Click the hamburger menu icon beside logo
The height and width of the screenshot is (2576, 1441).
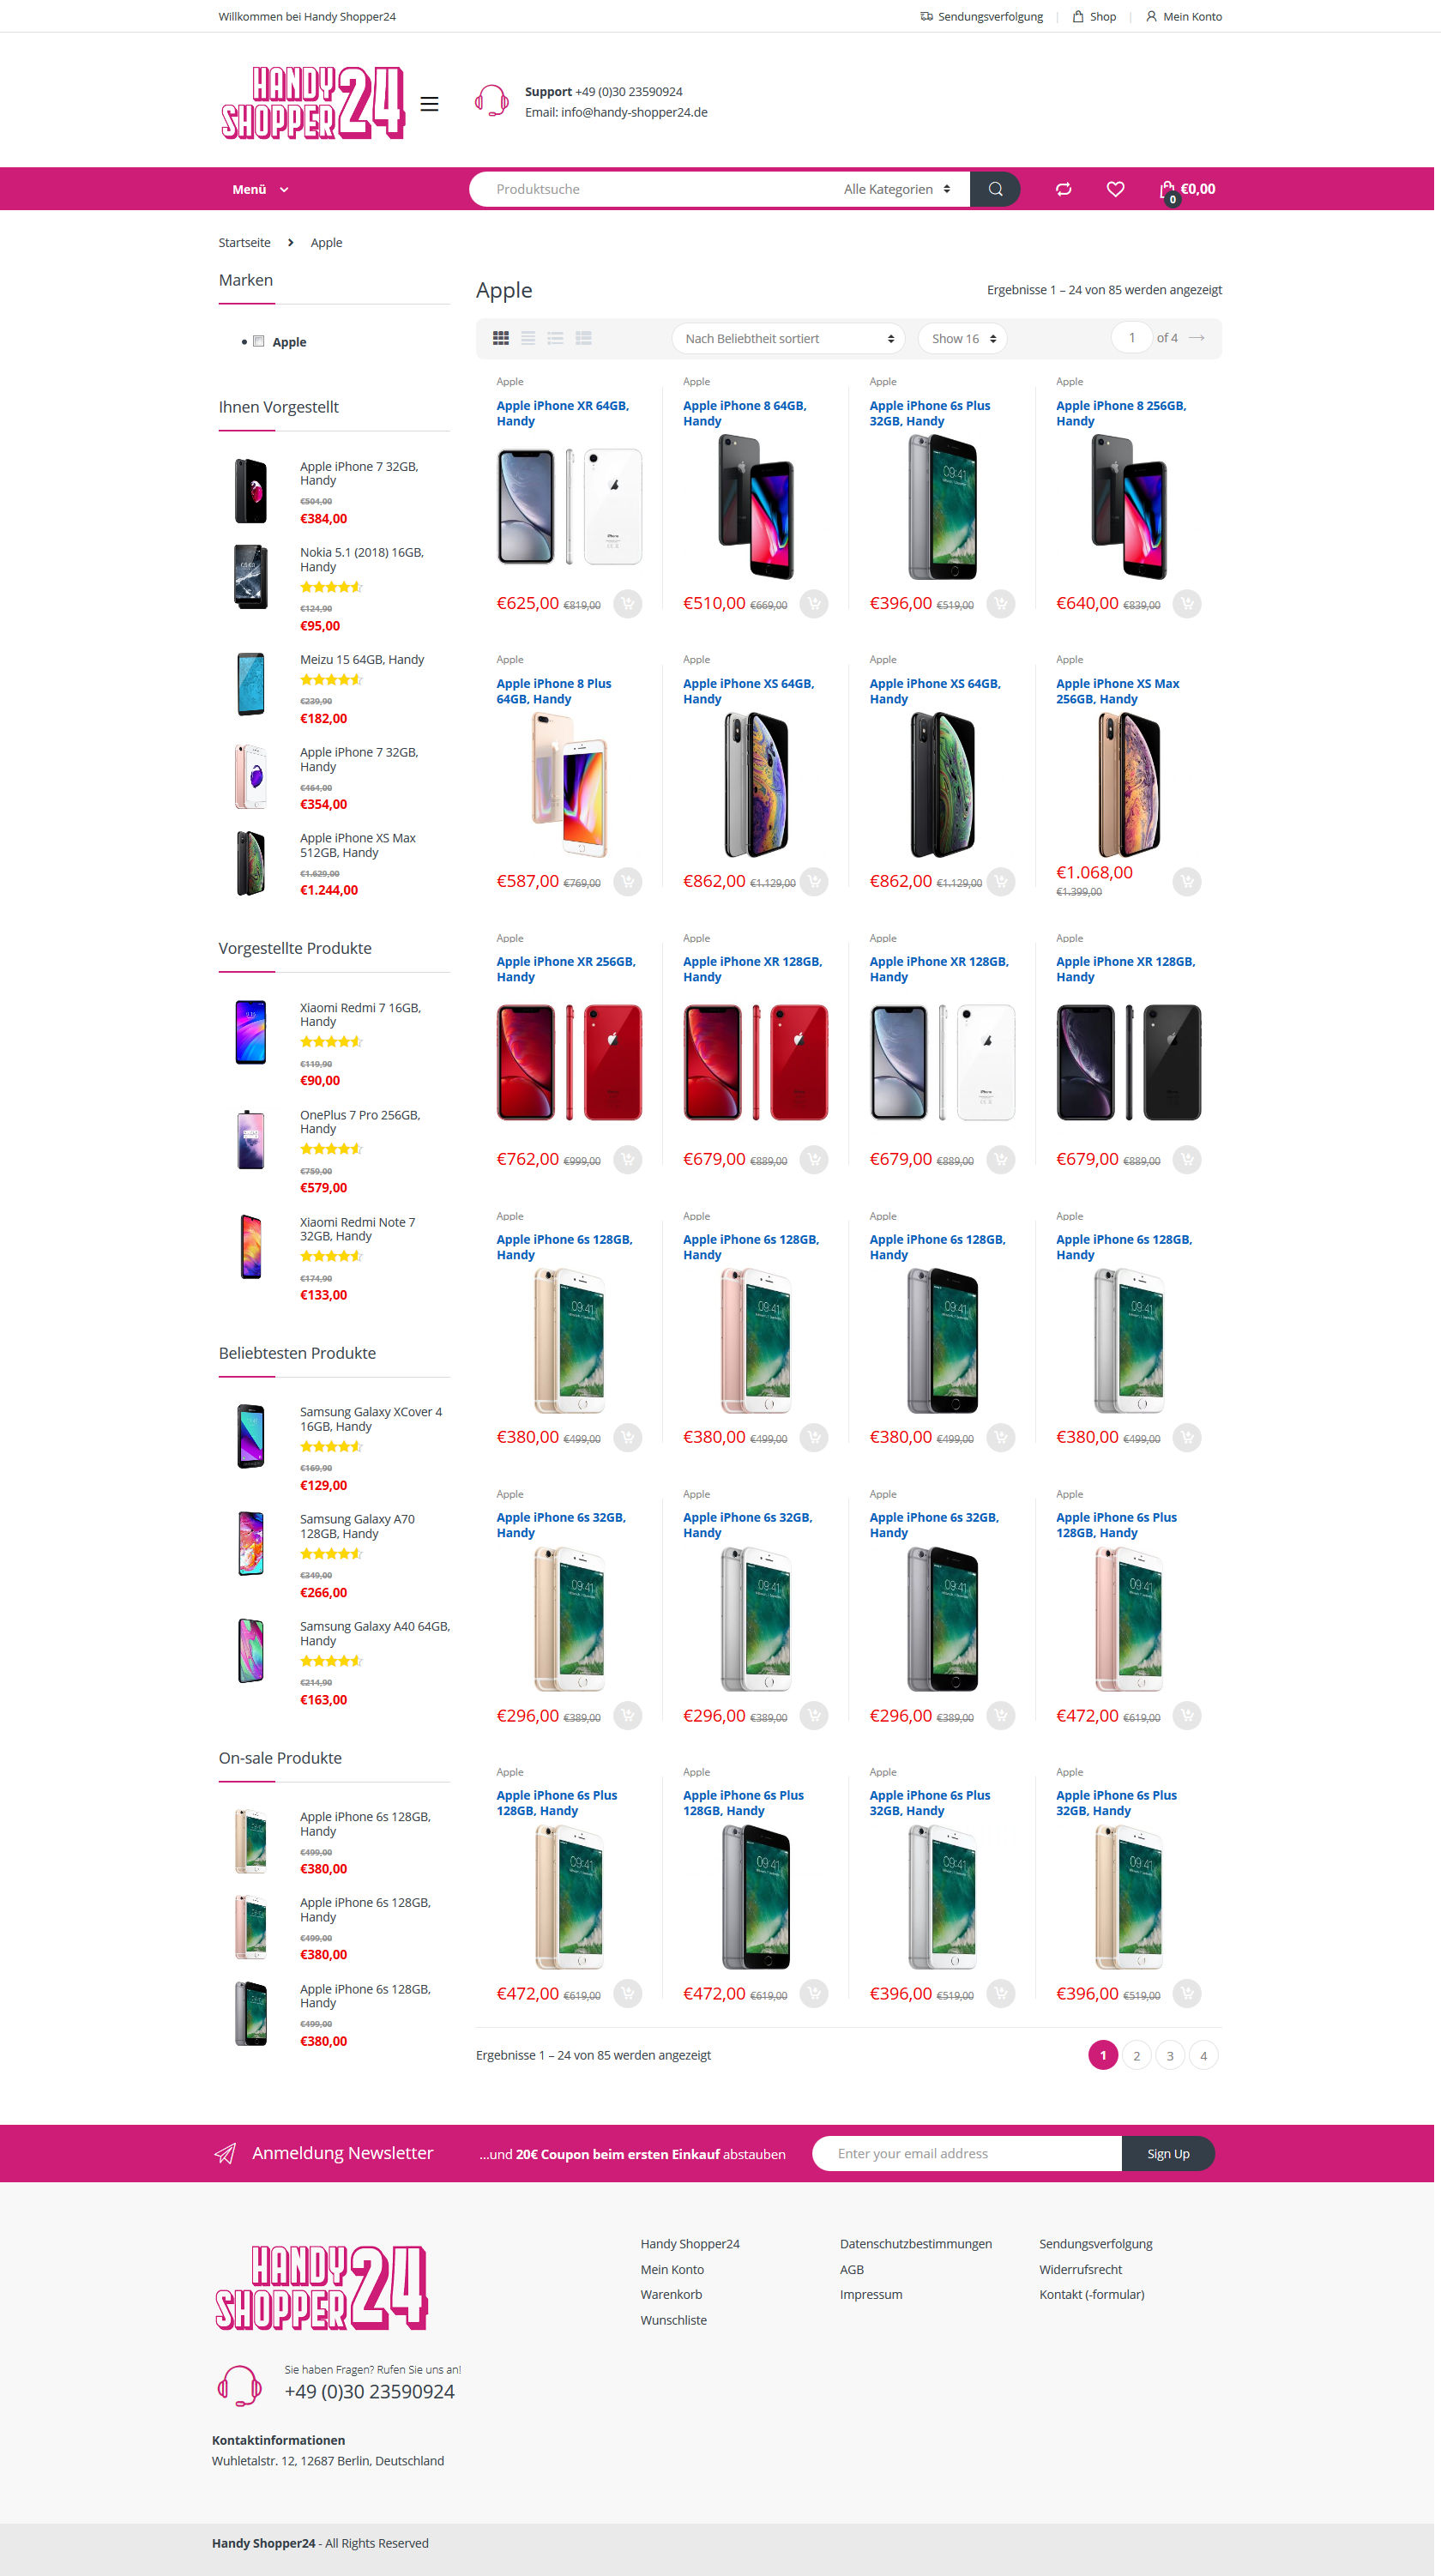429,104
